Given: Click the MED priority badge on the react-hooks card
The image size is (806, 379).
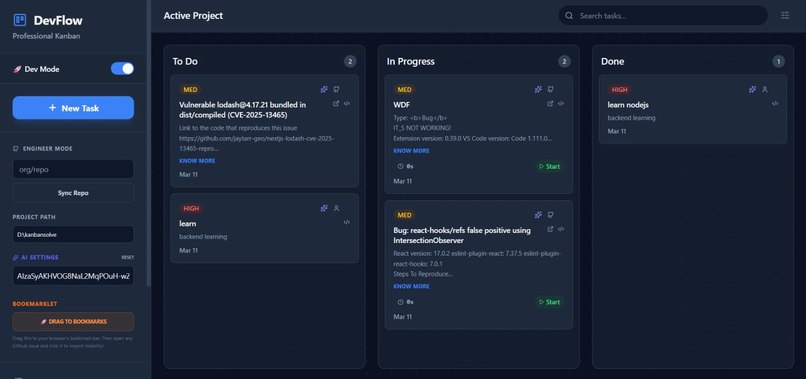Looking at the screenshot, I should (405, 215).
